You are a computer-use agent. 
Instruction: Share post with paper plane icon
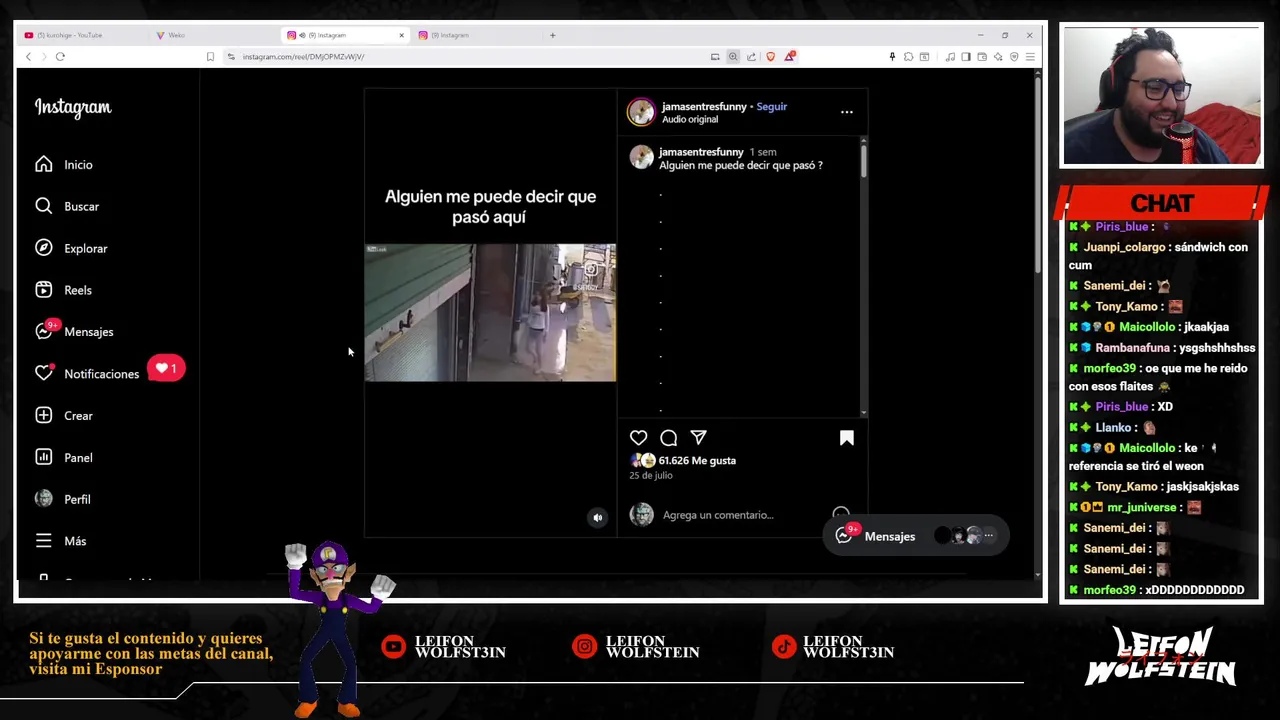point(699,438)
